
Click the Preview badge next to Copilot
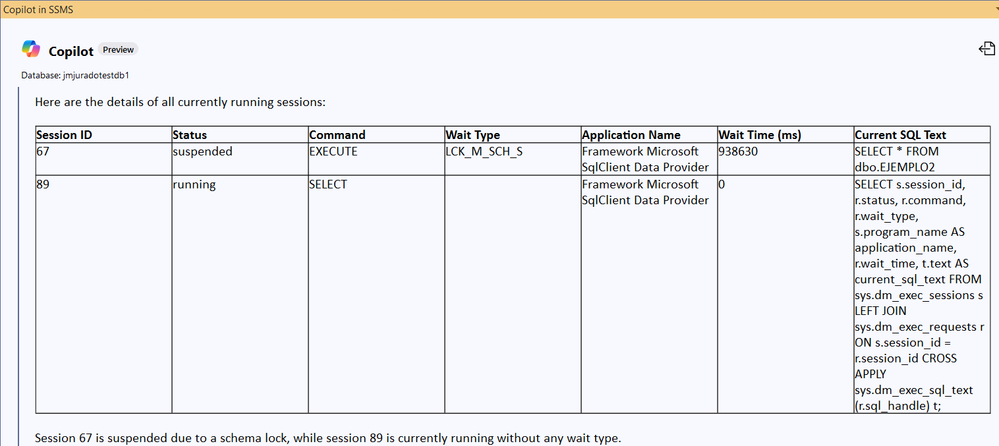click(x=119, y=50)
